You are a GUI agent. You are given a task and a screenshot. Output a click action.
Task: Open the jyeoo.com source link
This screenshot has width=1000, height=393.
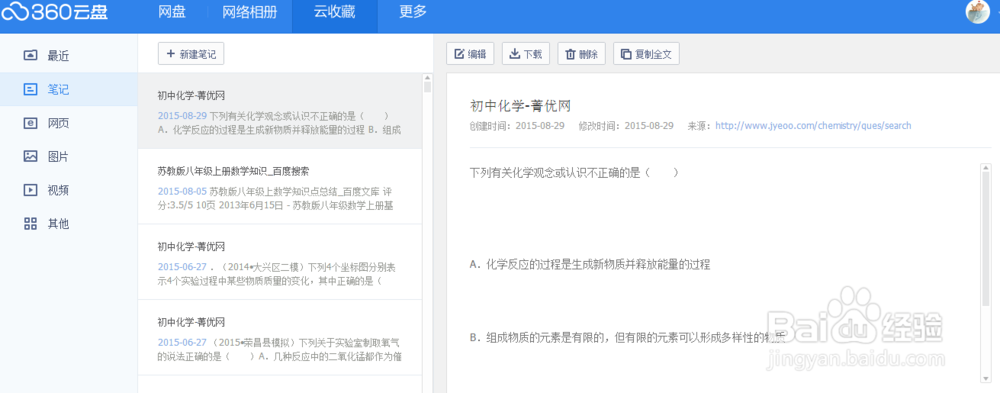[813, 126]
